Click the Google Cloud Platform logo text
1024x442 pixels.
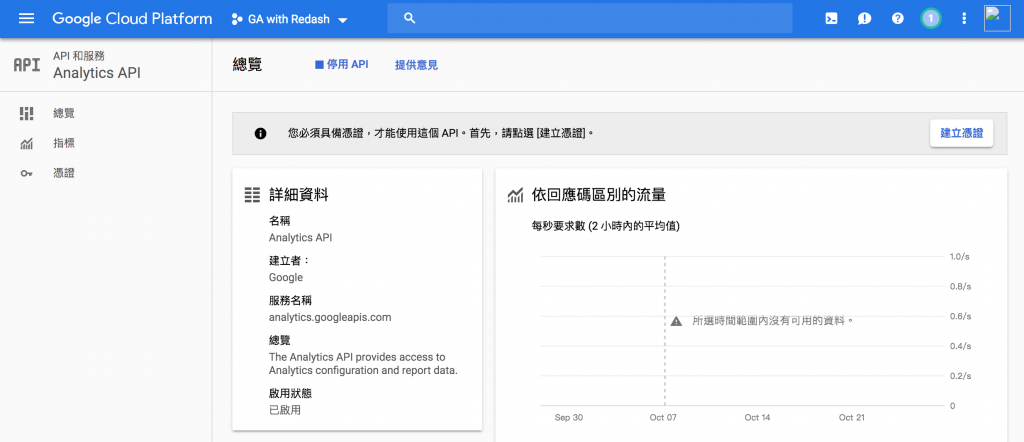click(x=133, y=18)
